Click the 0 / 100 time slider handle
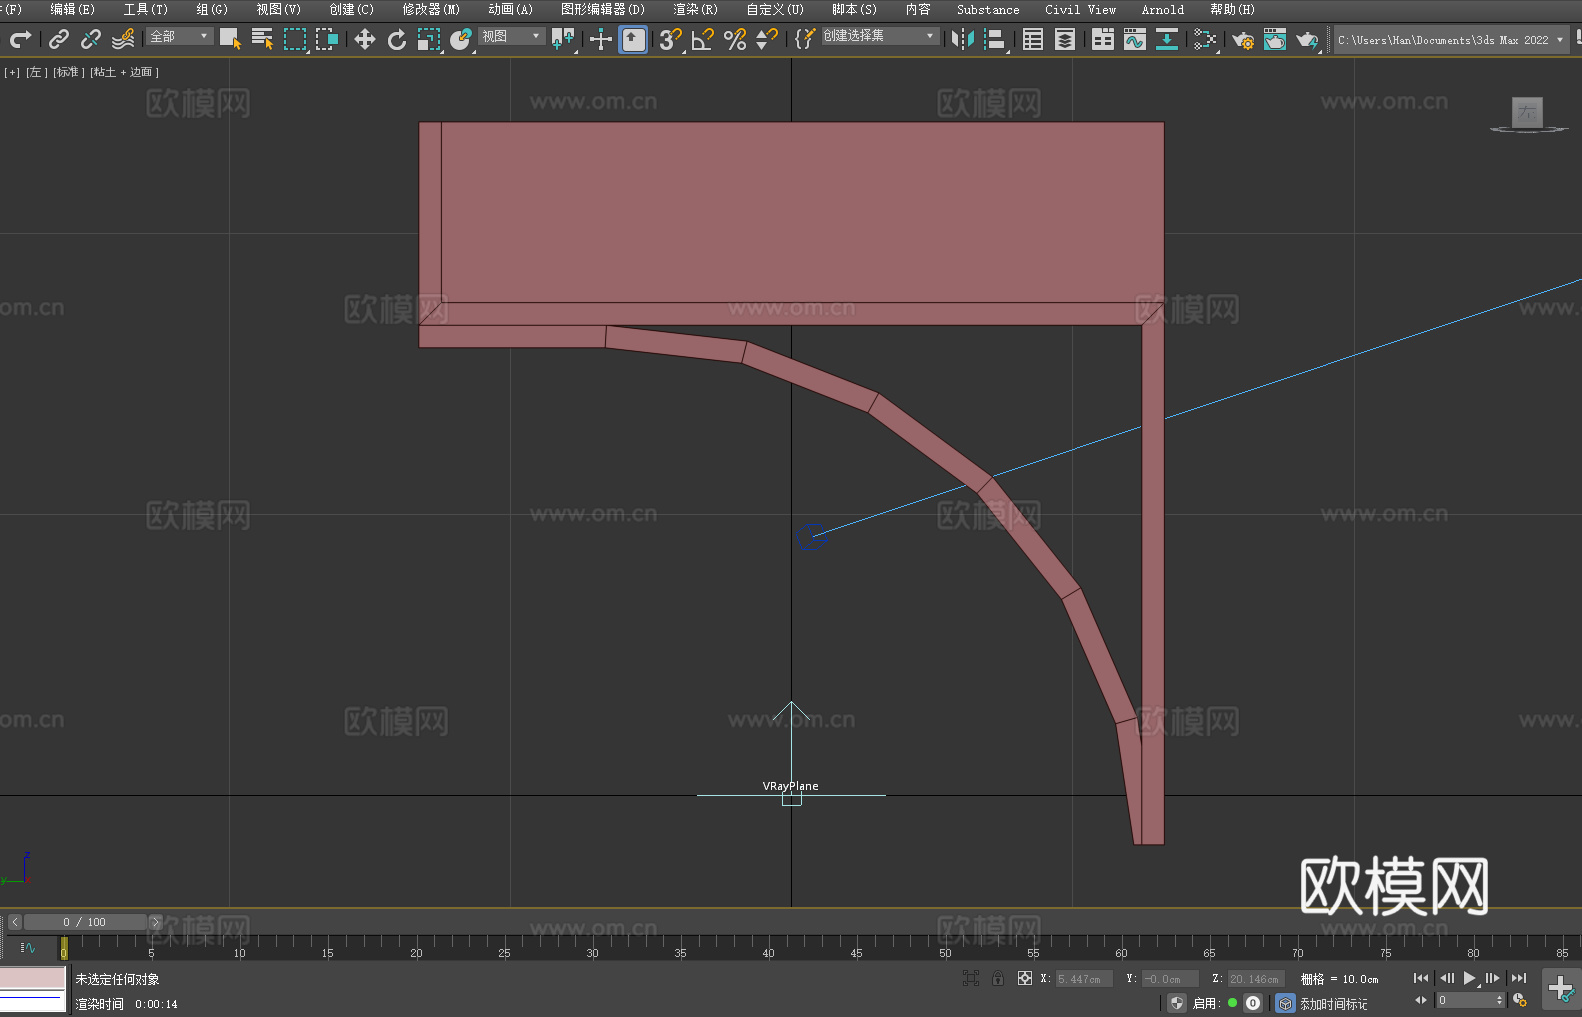1582x1017 pixels. [85, 922]
